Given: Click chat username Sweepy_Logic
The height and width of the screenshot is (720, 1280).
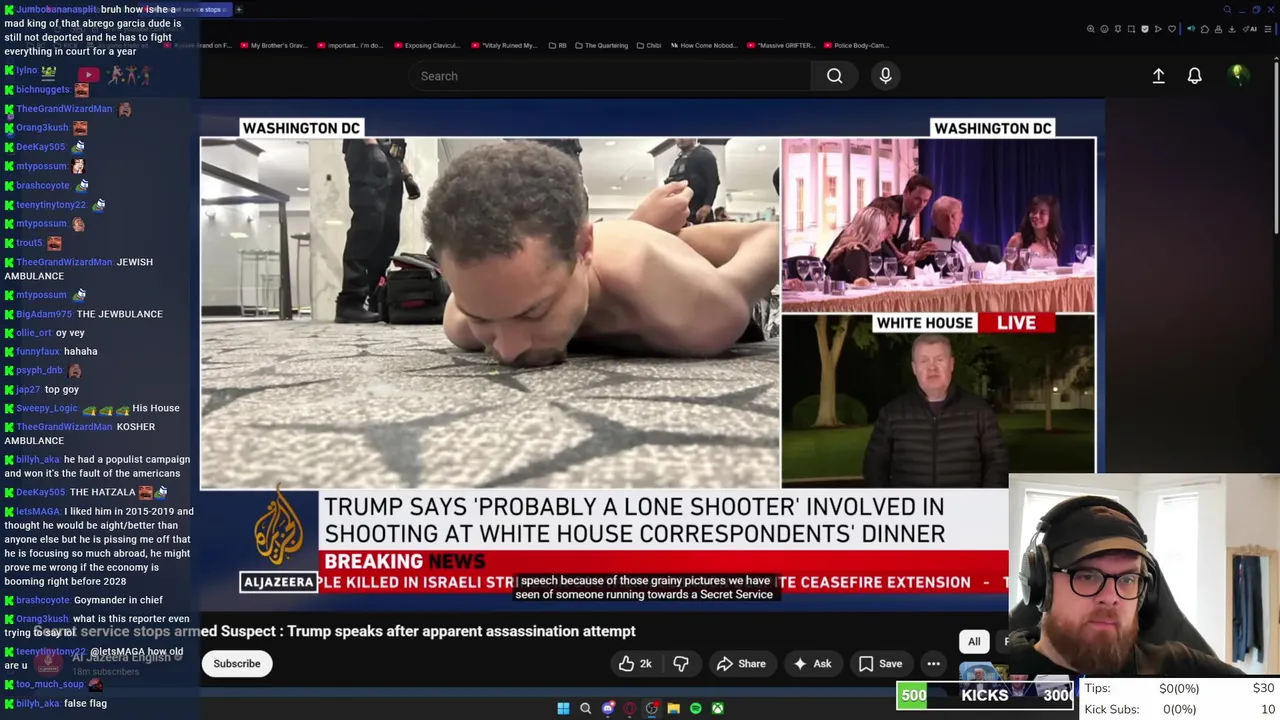Looking at the screenshot, I should tap(46, 408).
